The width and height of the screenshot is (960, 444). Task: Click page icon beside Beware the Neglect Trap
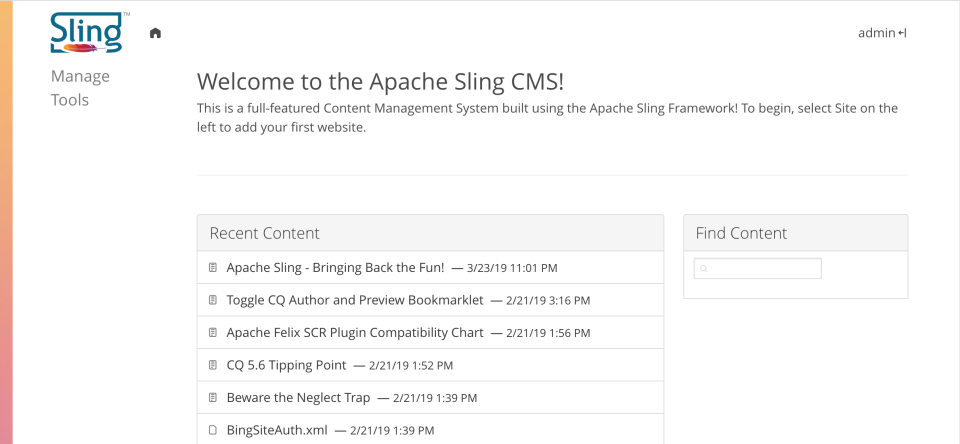[212, 398]
